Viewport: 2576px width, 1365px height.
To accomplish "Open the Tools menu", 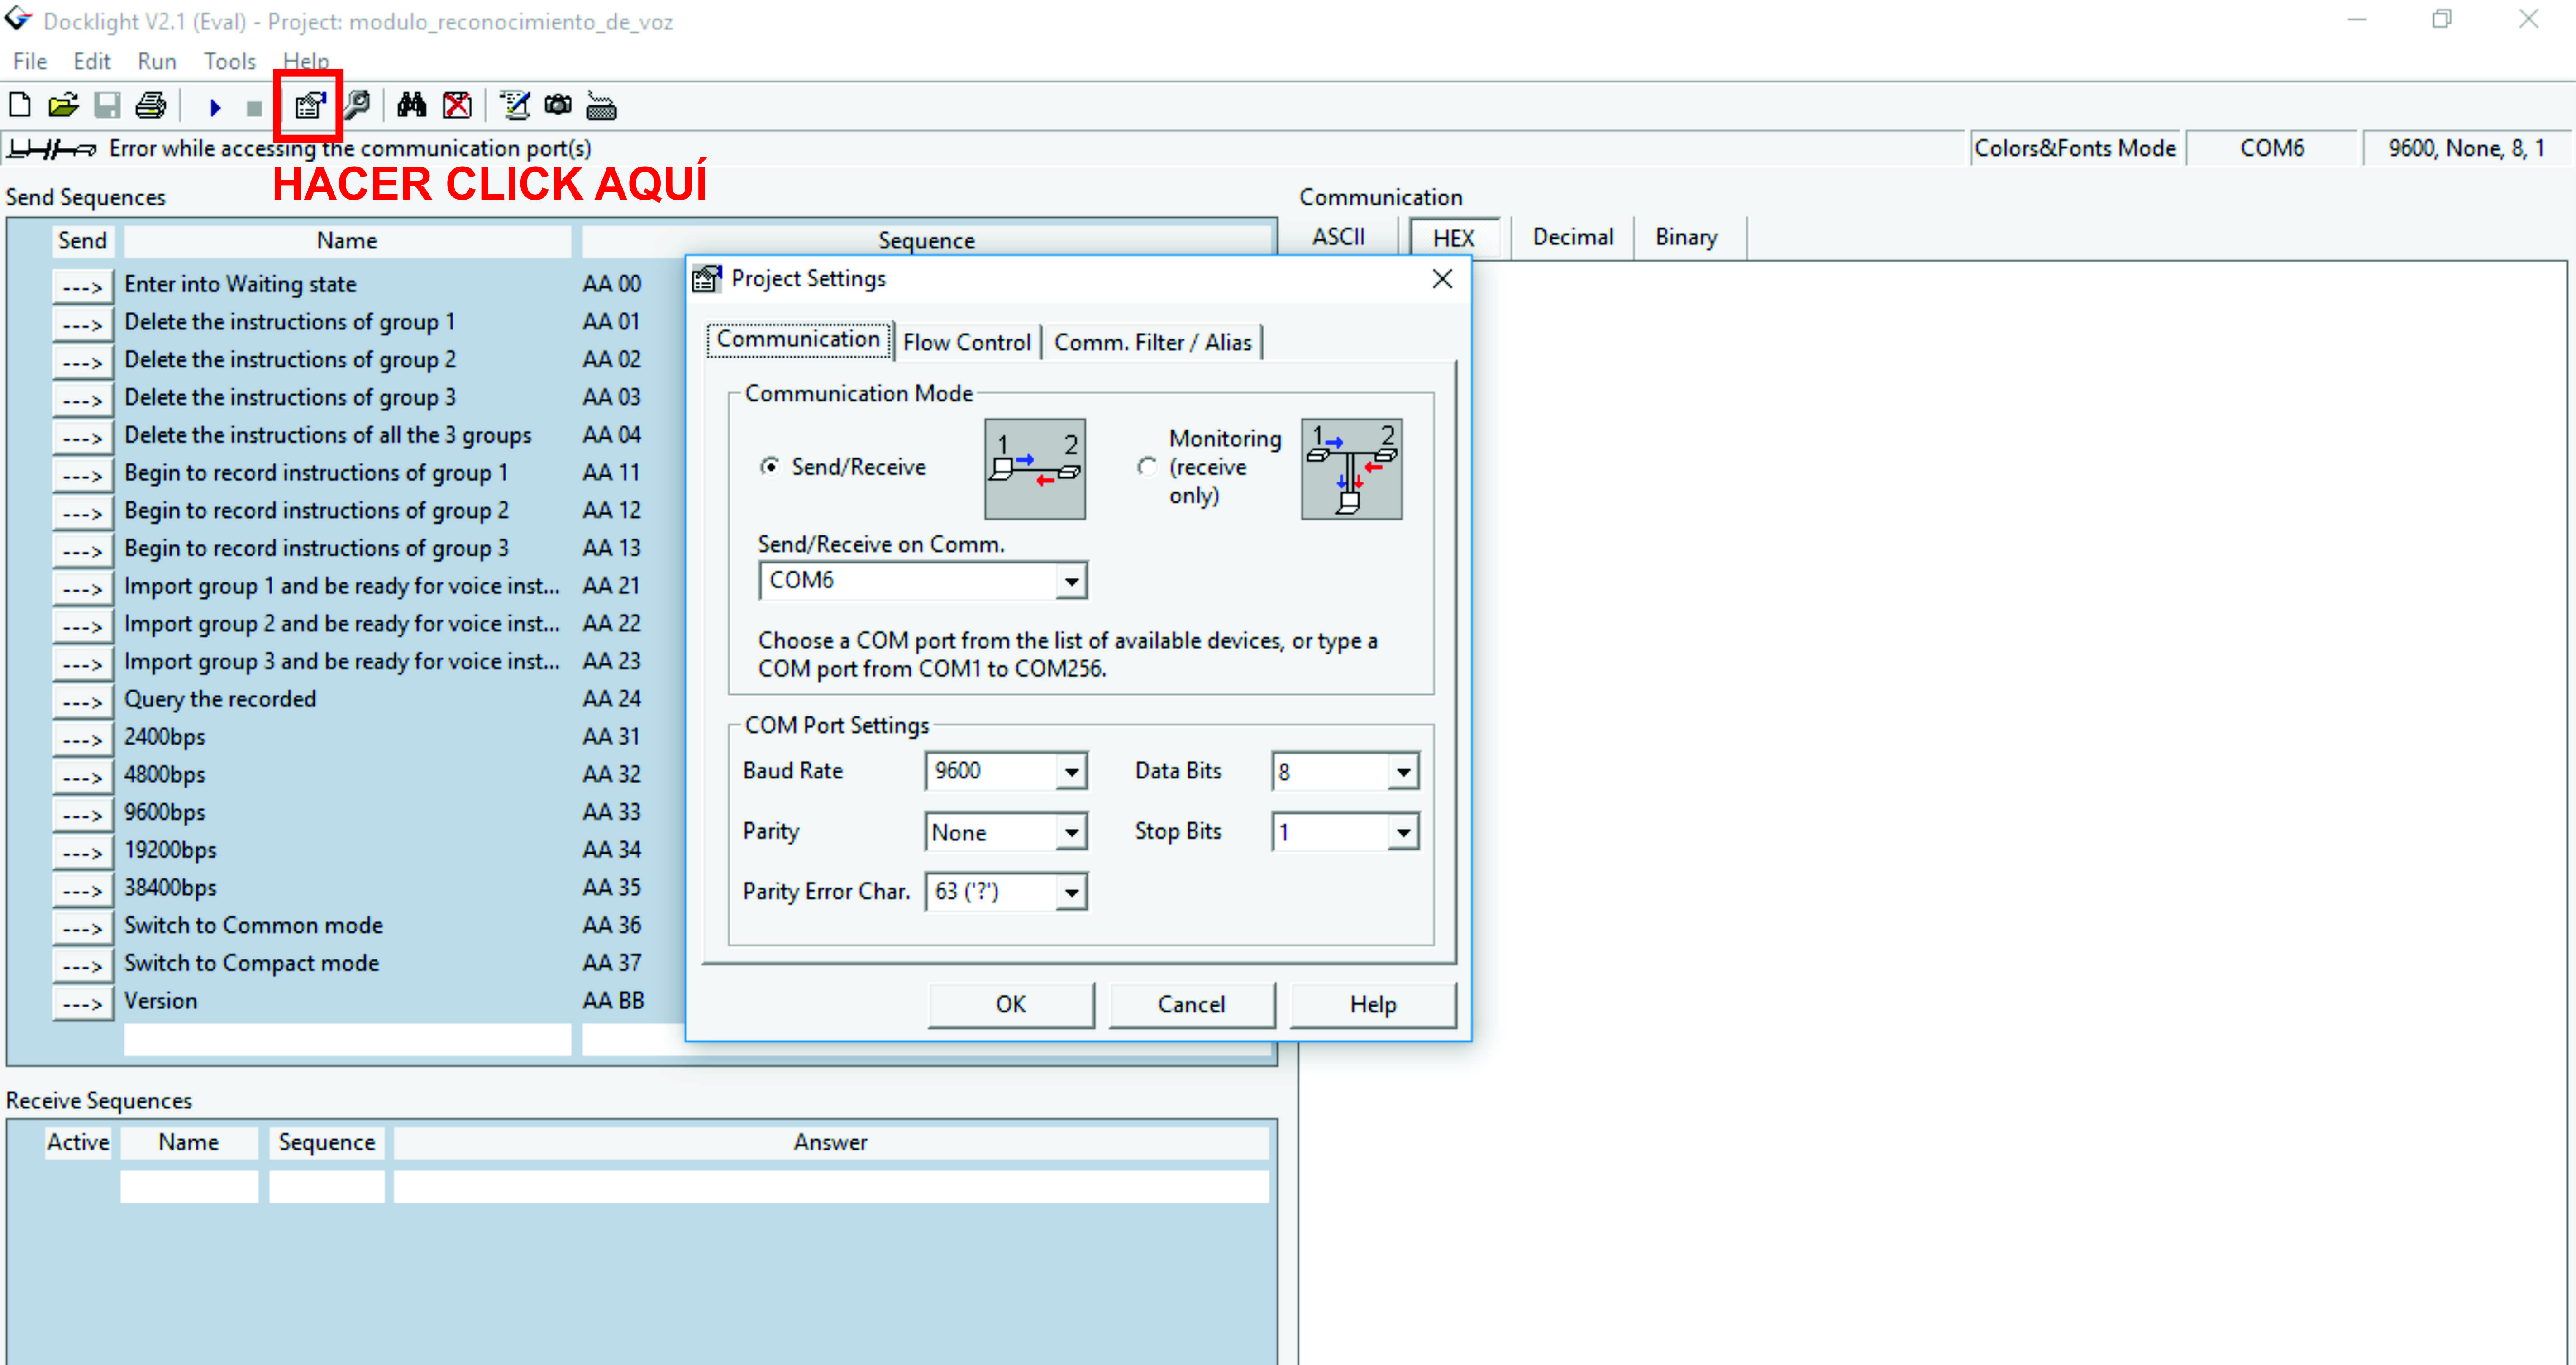I will pos(230,61).
